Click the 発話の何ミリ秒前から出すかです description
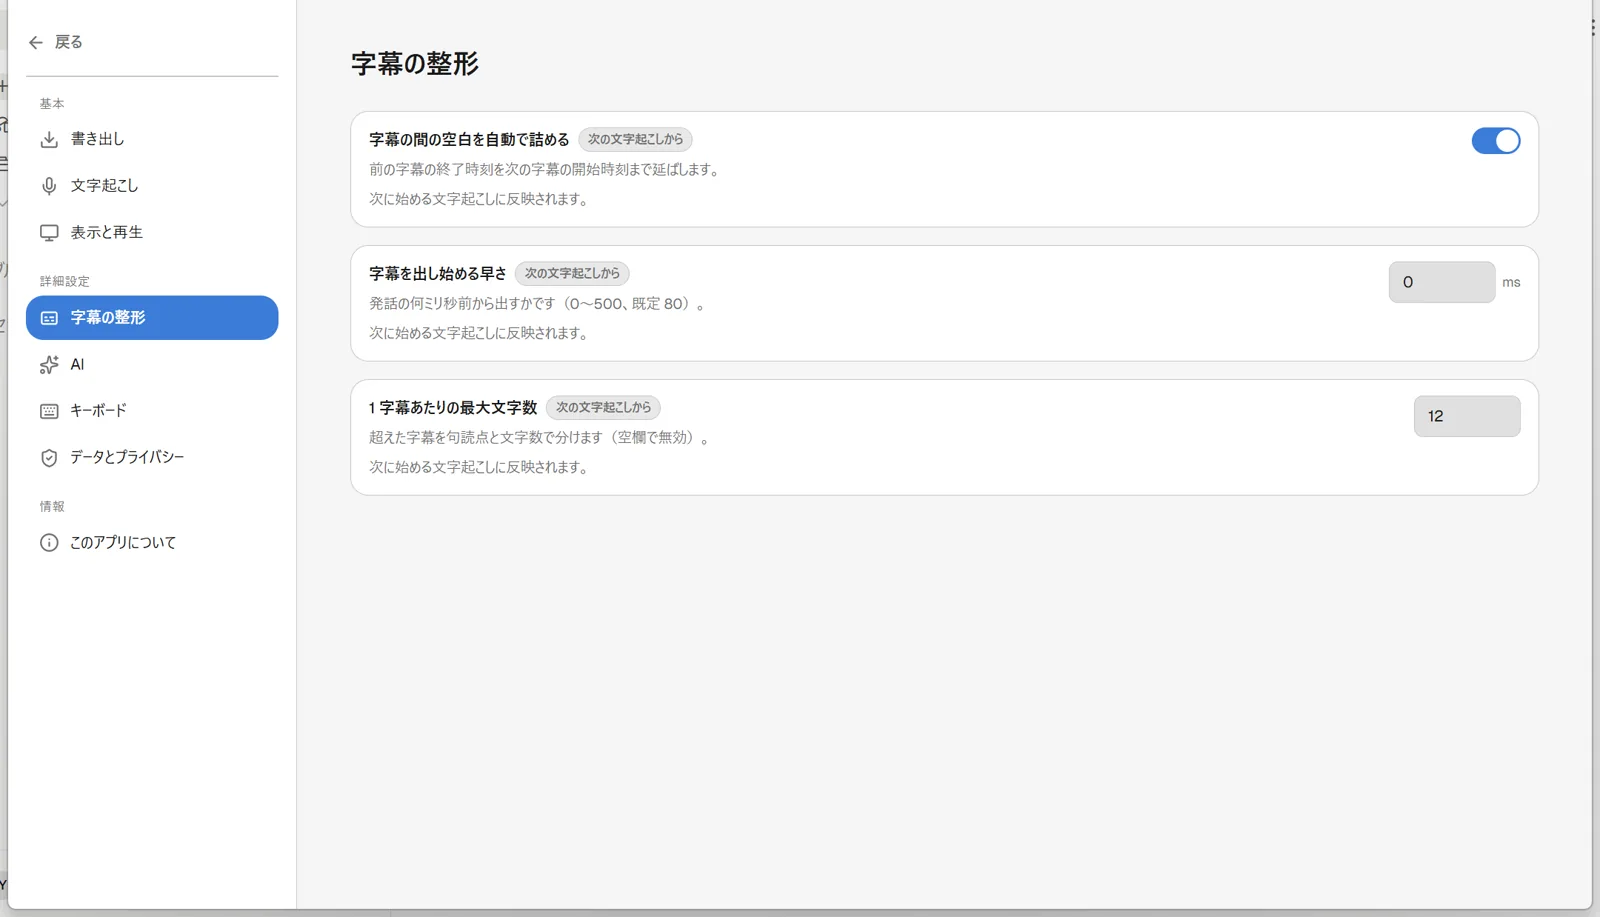The width and height of the screenshot is (1600, 917). tap(537, 304)
